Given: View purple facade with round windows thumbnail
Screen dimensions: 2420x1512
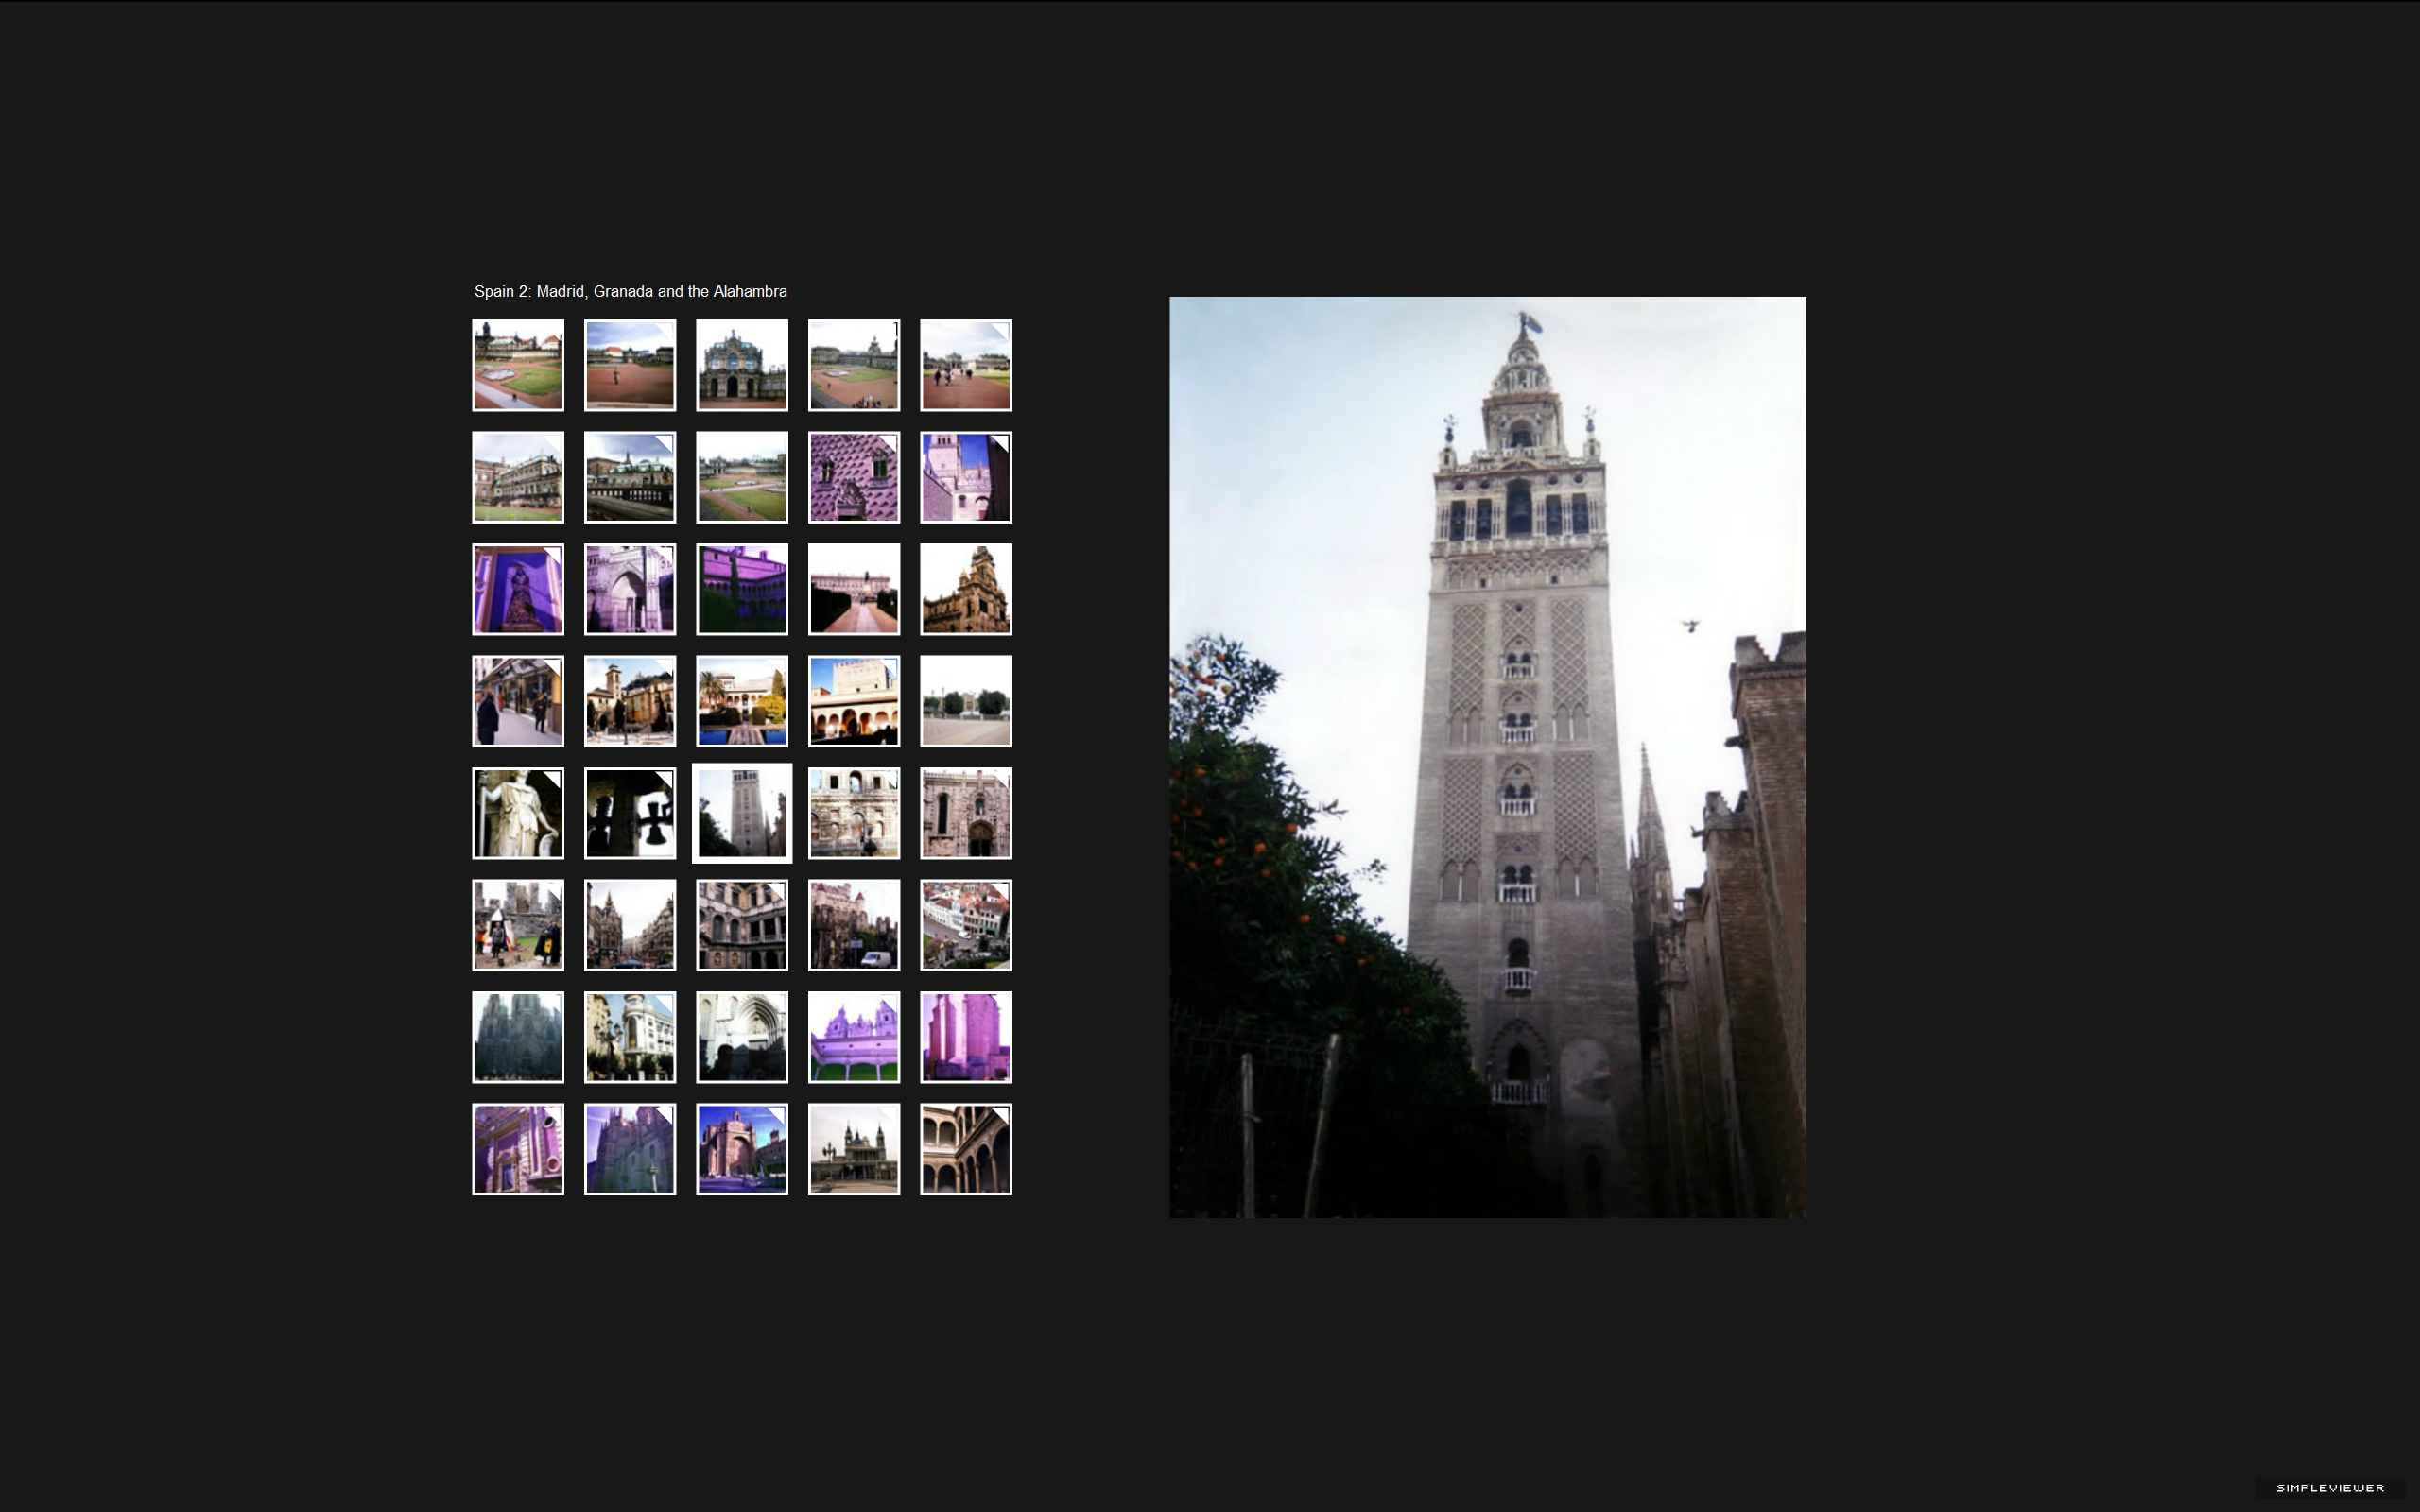Looking at the screenshot, I should click(518, 1149).
